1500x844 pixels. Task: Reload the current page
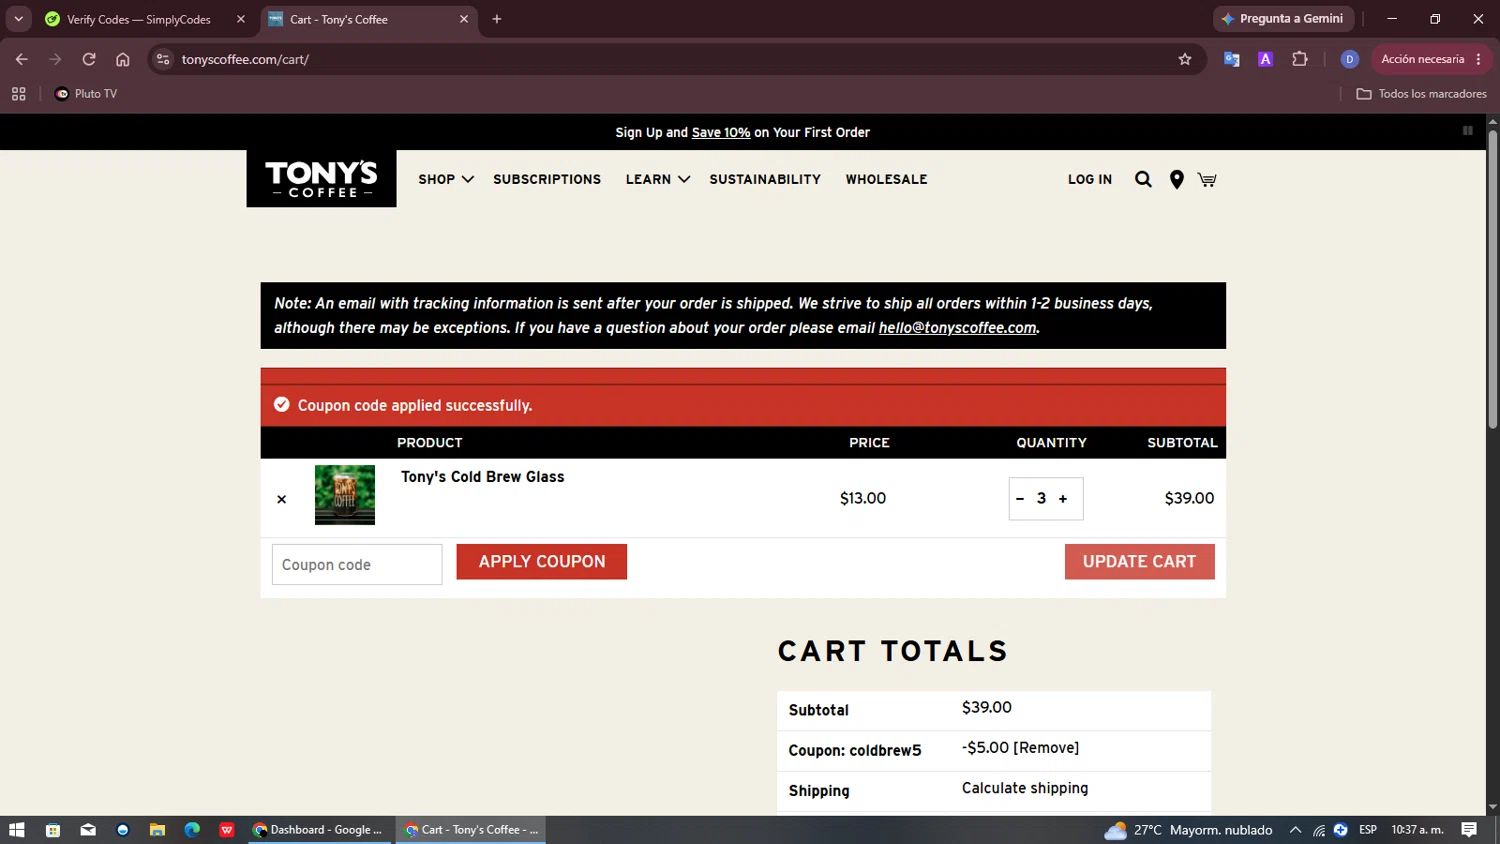[89, 59]
